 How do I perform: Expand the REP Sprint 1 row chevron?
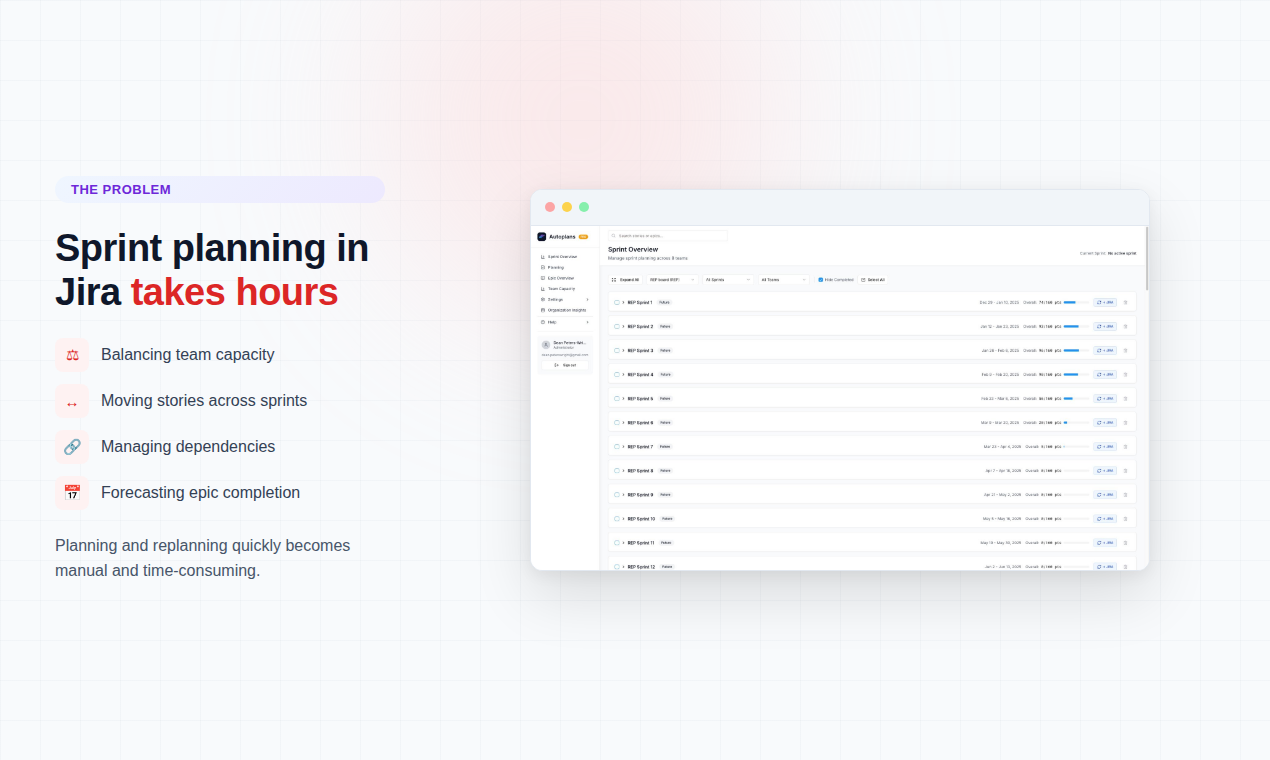click(x=623, y=302)
